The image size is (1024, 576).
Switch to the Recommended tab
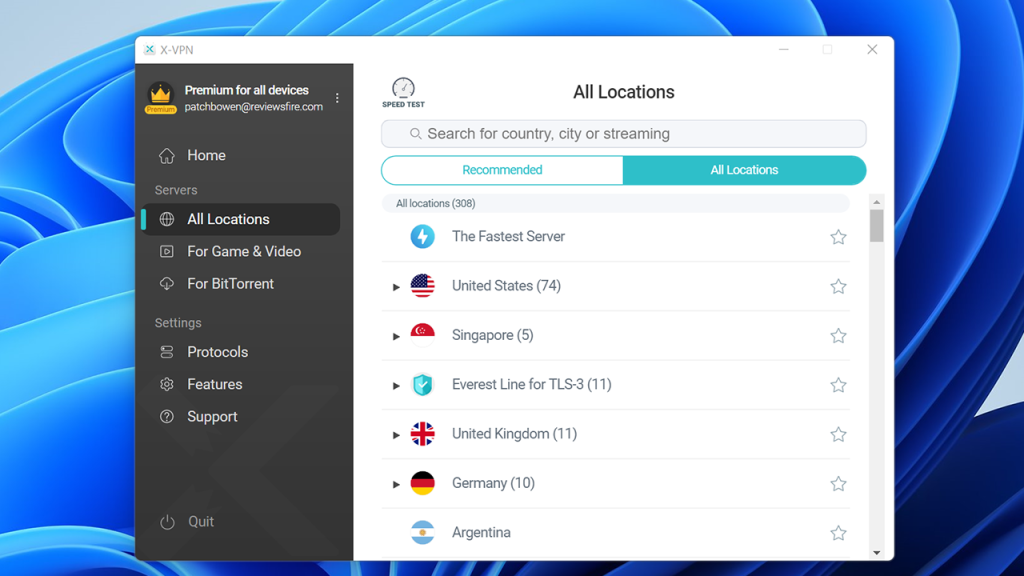(x=502, y=170)
